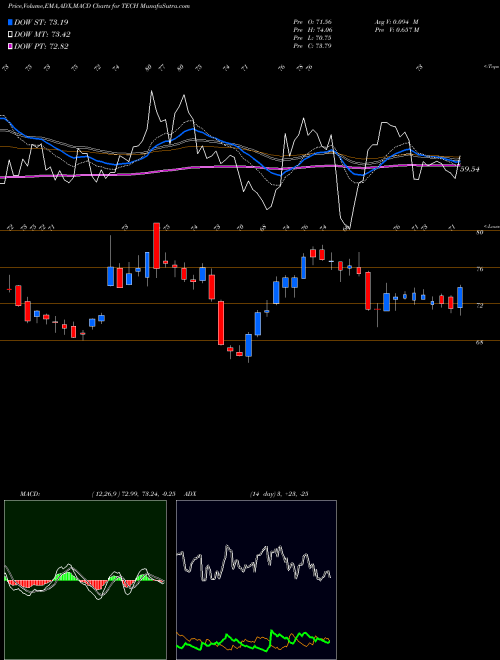Viewport: 500px width, 660px height.
Task: Click the 'Pre L: 70.75' low value
Action: pos(313,38)
